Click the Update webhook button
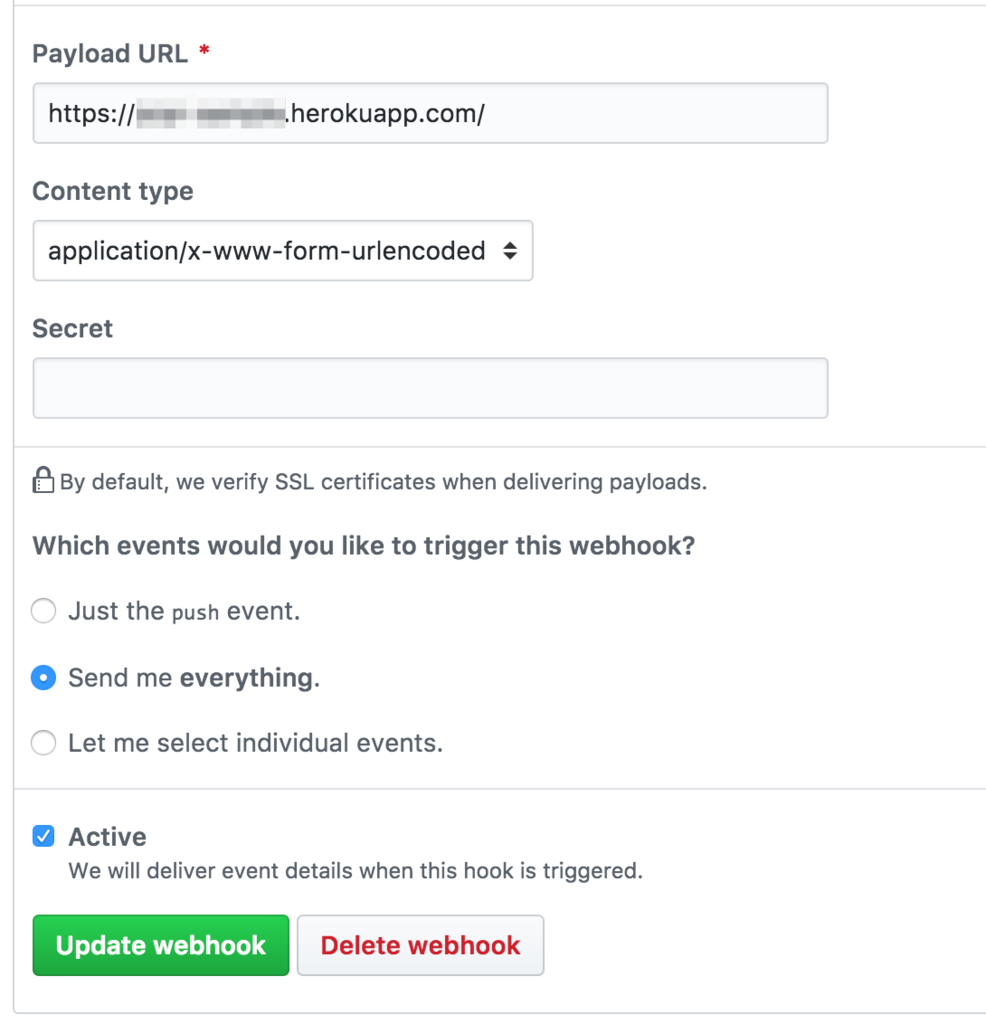 pyautogui.click(x=161, y=945)
